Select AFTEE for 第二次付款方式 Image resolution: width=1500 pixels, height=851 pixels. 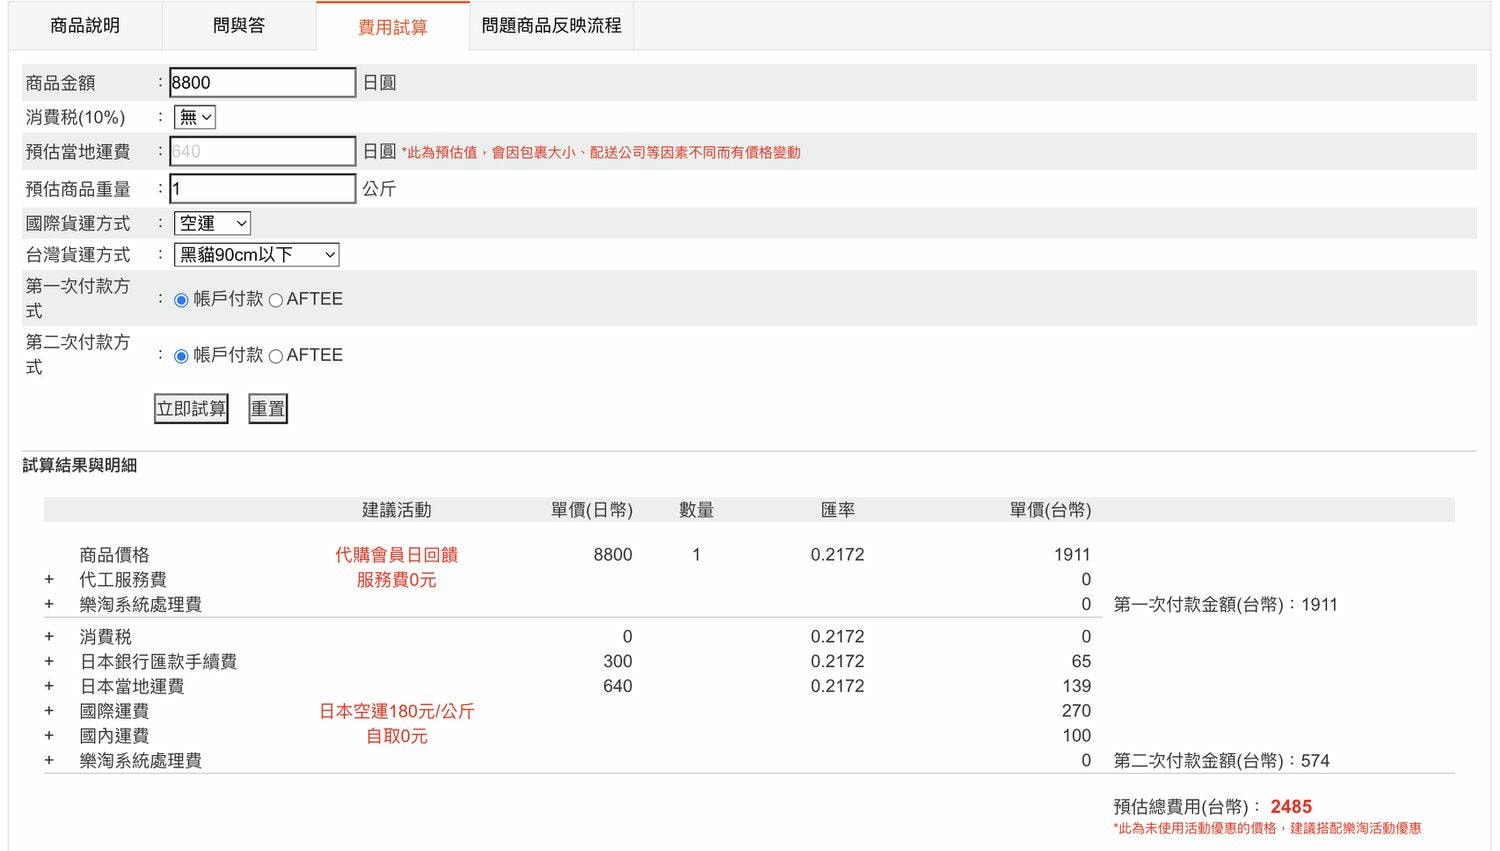point(276,356)
